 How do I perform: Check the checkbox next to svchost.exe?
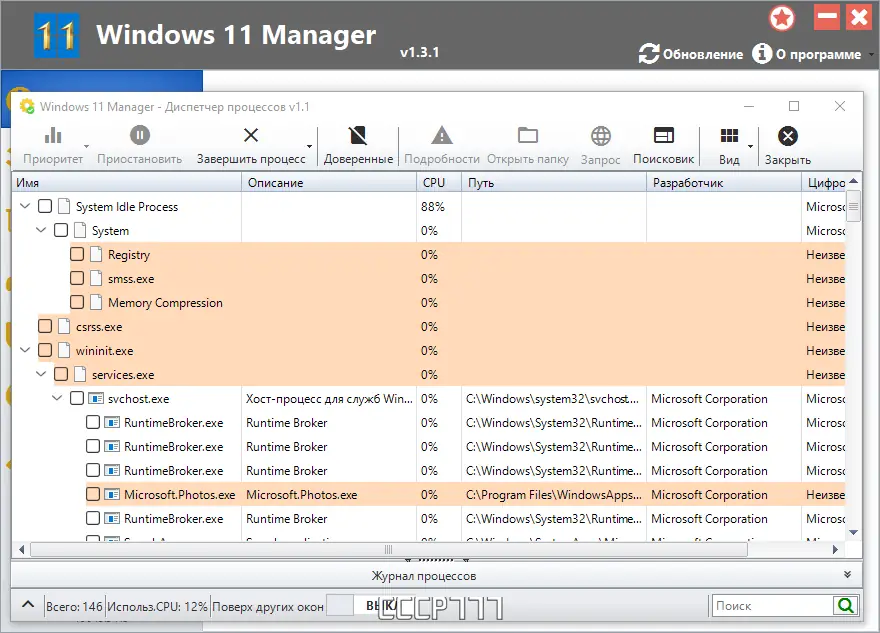point(77,398)
